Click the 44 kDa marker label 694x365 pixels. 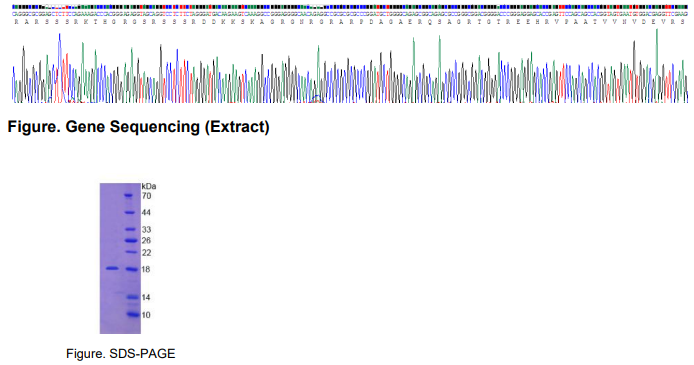(x=147, y=213)
